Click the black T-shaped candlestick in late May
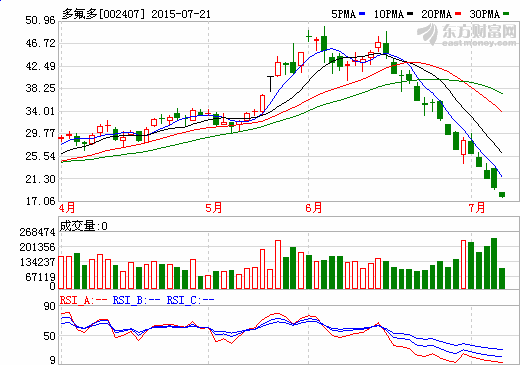The width and height of the screenshot is (520, 365). tap(270, 84)
